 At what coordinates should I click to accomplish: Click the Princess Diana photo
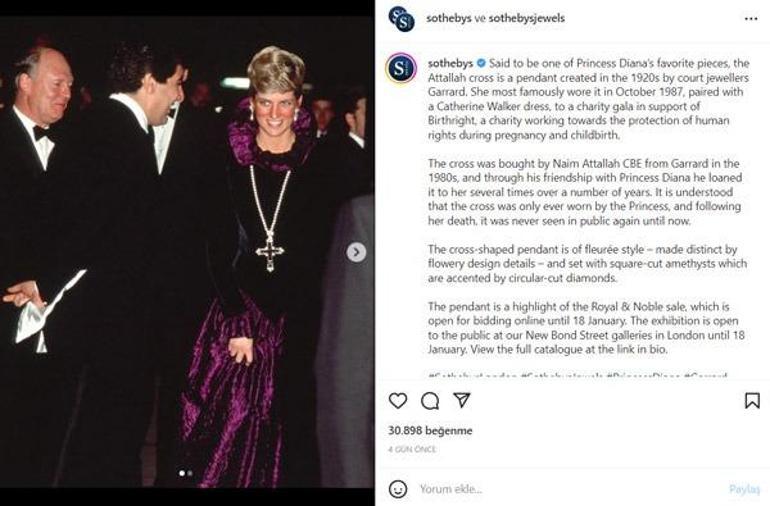[187, 250]
